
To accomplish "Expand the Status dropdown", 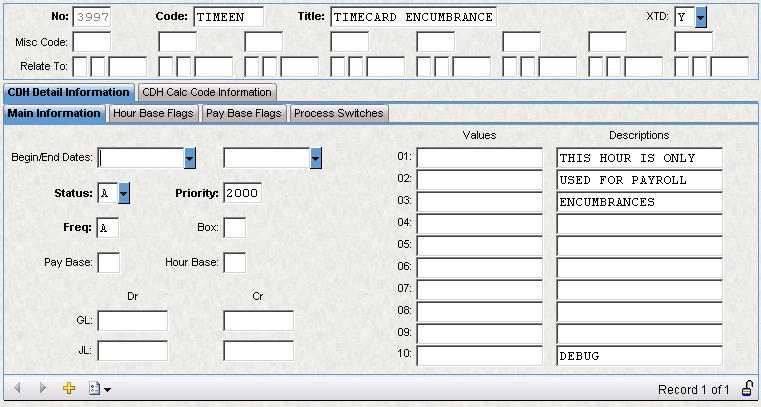I will pyautogui.click(x=124, y=193).
